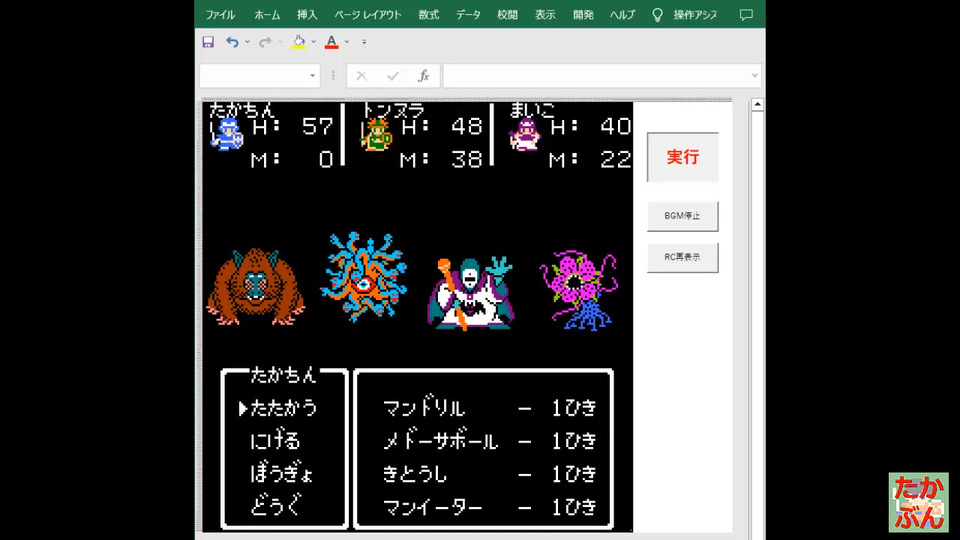
Task: Click inside the formula bar
Action: point(596,76)
